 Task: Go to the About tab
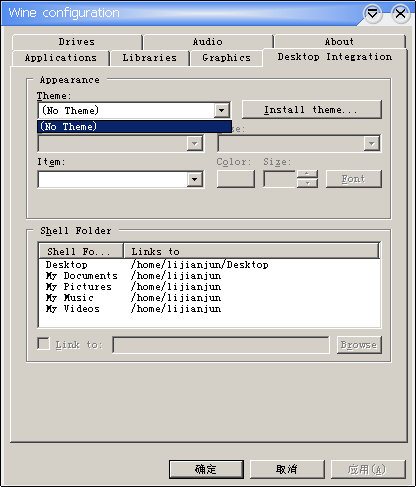point(340,42)
